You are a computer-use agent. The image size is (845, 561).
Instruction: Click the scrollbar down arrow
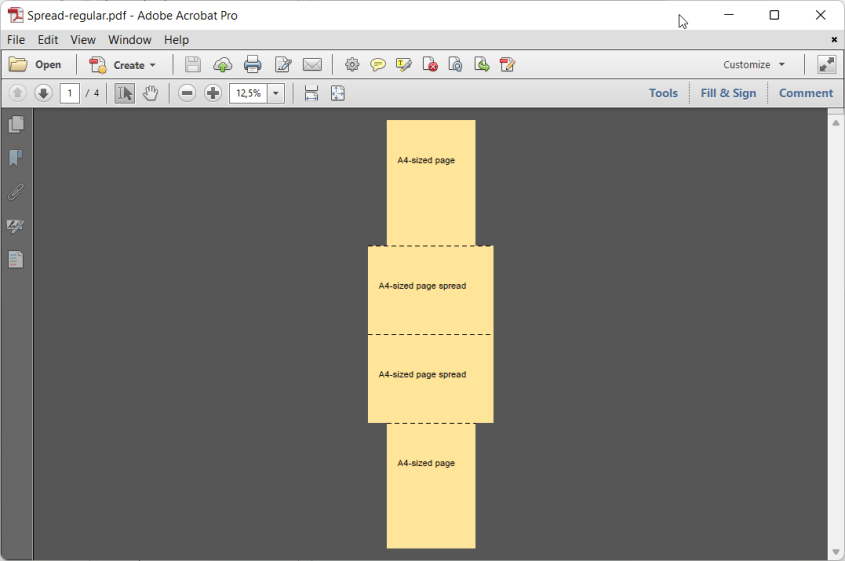(x=836, y=552)
